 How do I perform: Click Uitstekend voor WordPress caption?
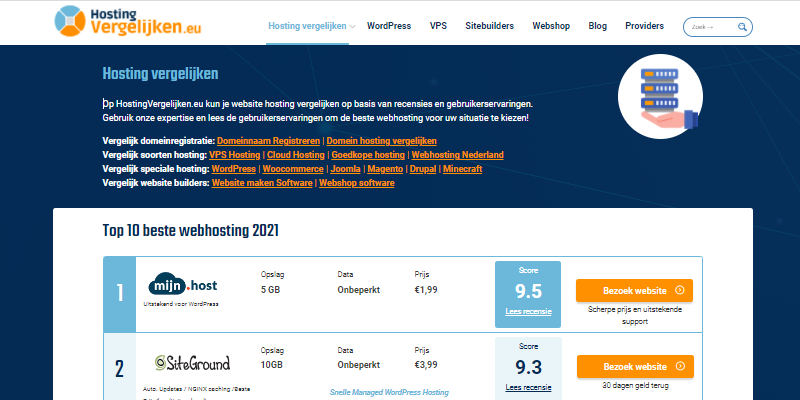[181, 304]
